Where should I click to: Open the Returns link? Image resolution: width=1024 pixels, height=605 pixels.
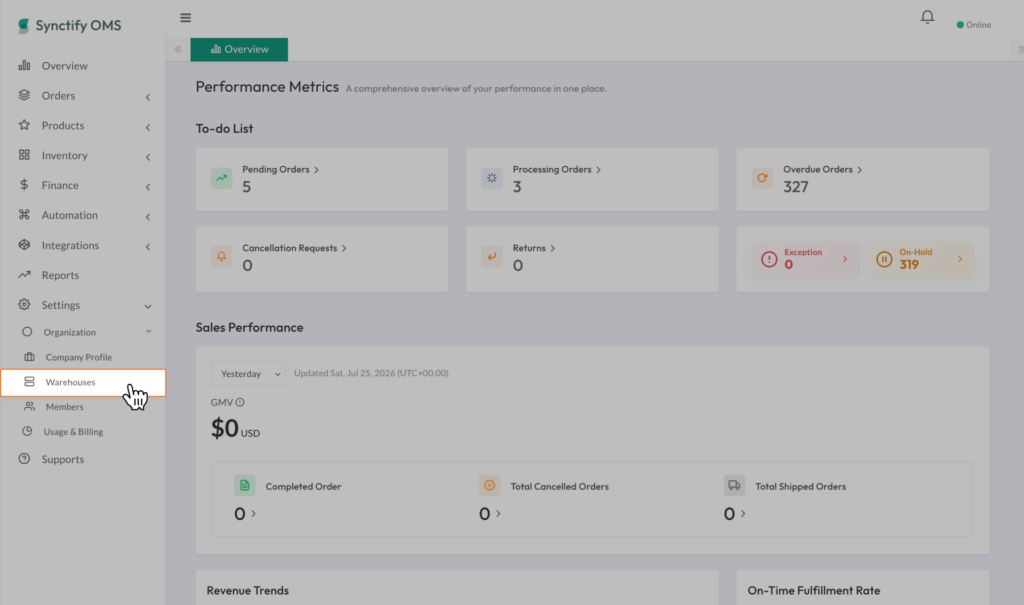tap(534, 248)
